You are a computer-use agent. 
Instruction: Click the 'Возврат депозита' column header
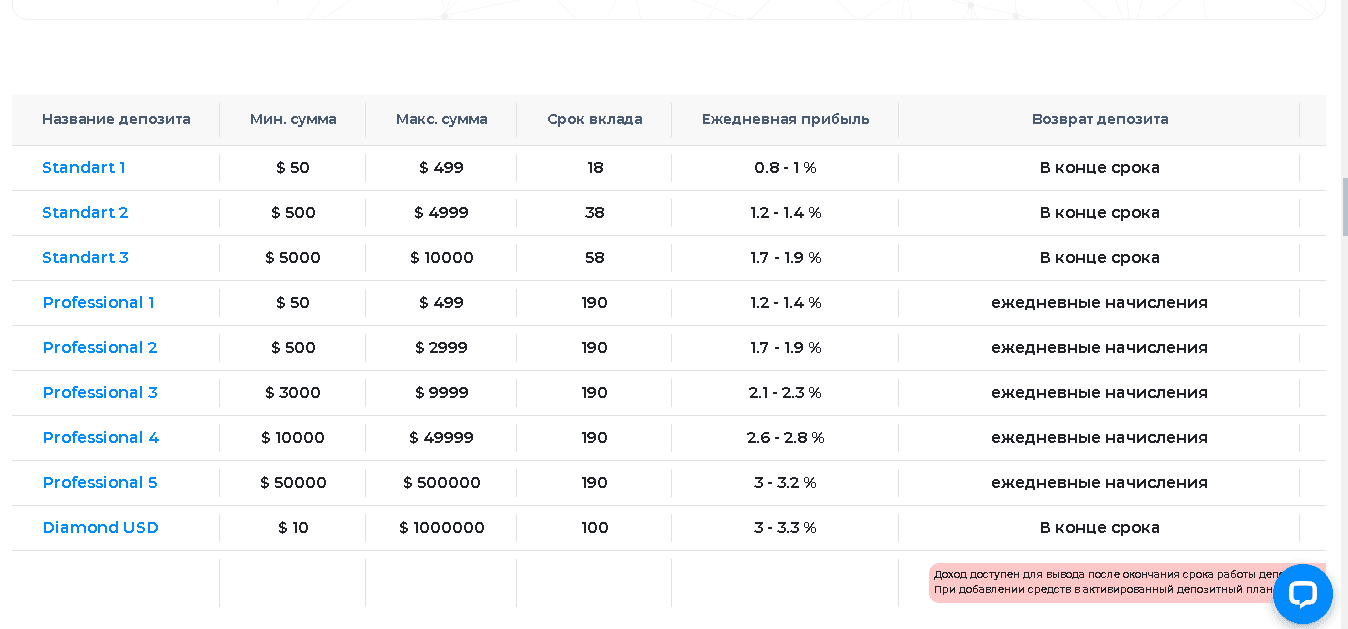point(1100,120)
